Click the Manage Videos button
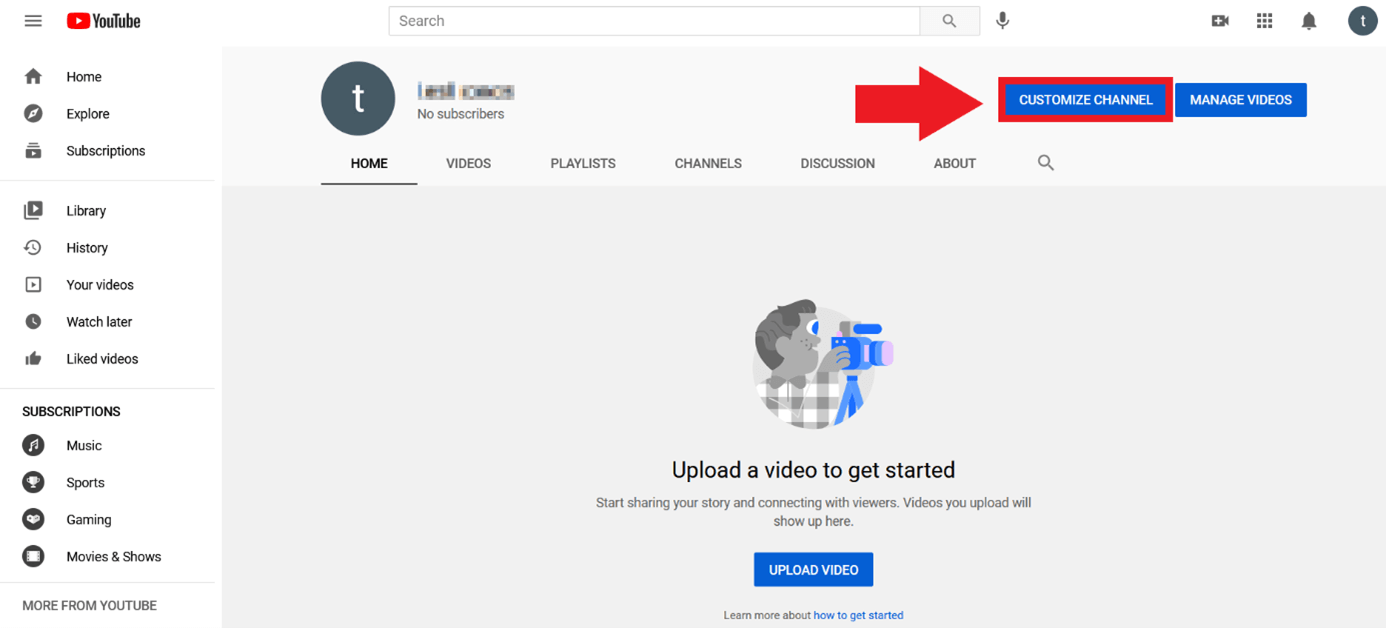Image resolution: width=1386 pixels, height=628 pixels. [x=1240, y=100]
